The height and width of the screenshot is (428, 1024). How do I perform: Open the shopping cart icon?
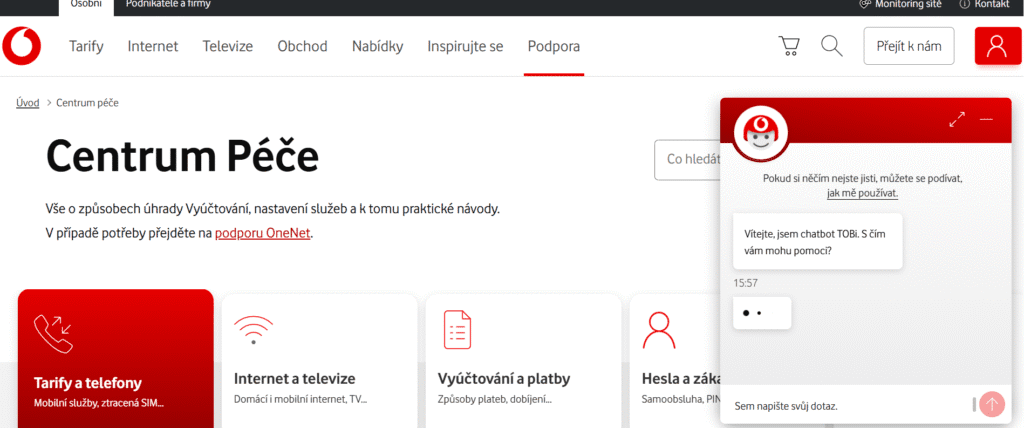[x=789, y=46]
